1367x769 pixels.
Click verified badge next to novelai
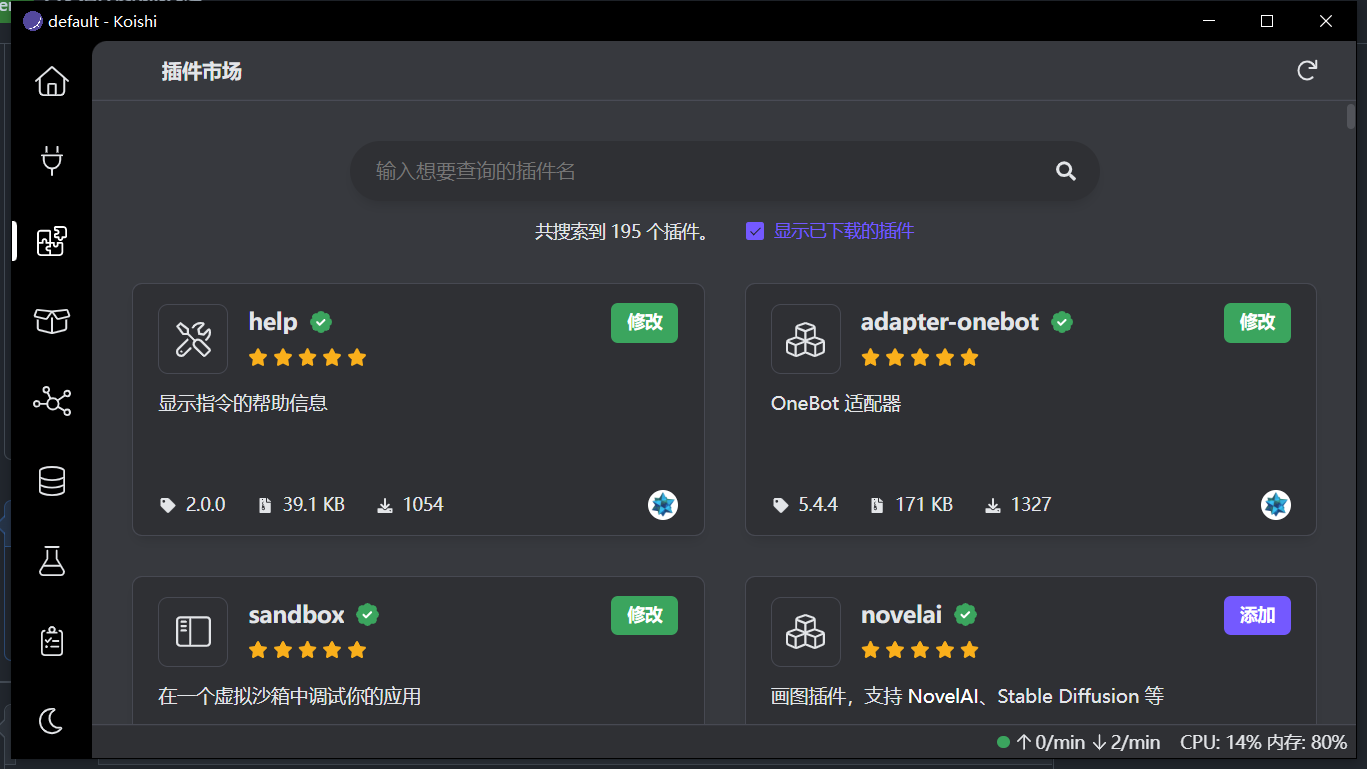click(x=965, y=615)
